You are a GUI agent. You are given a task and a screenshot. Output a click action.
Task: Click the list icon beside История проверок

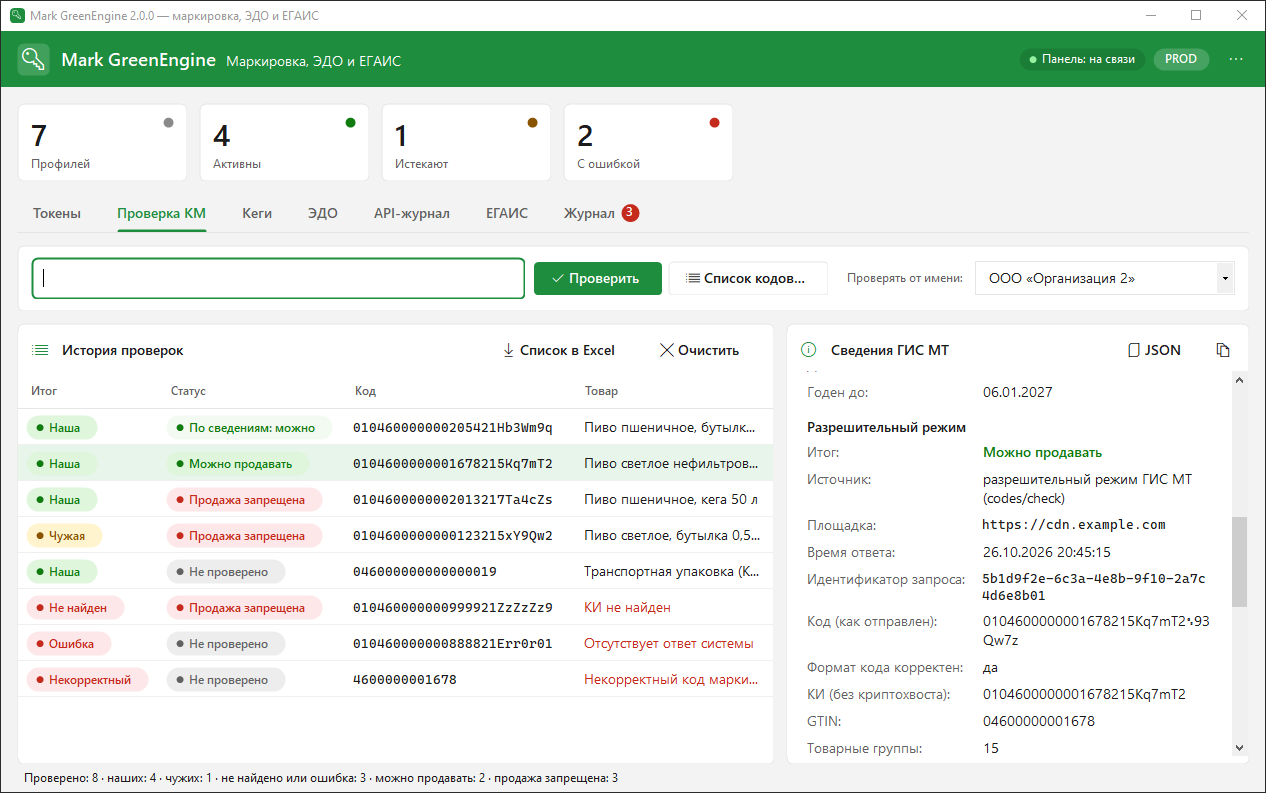point(40,350)
